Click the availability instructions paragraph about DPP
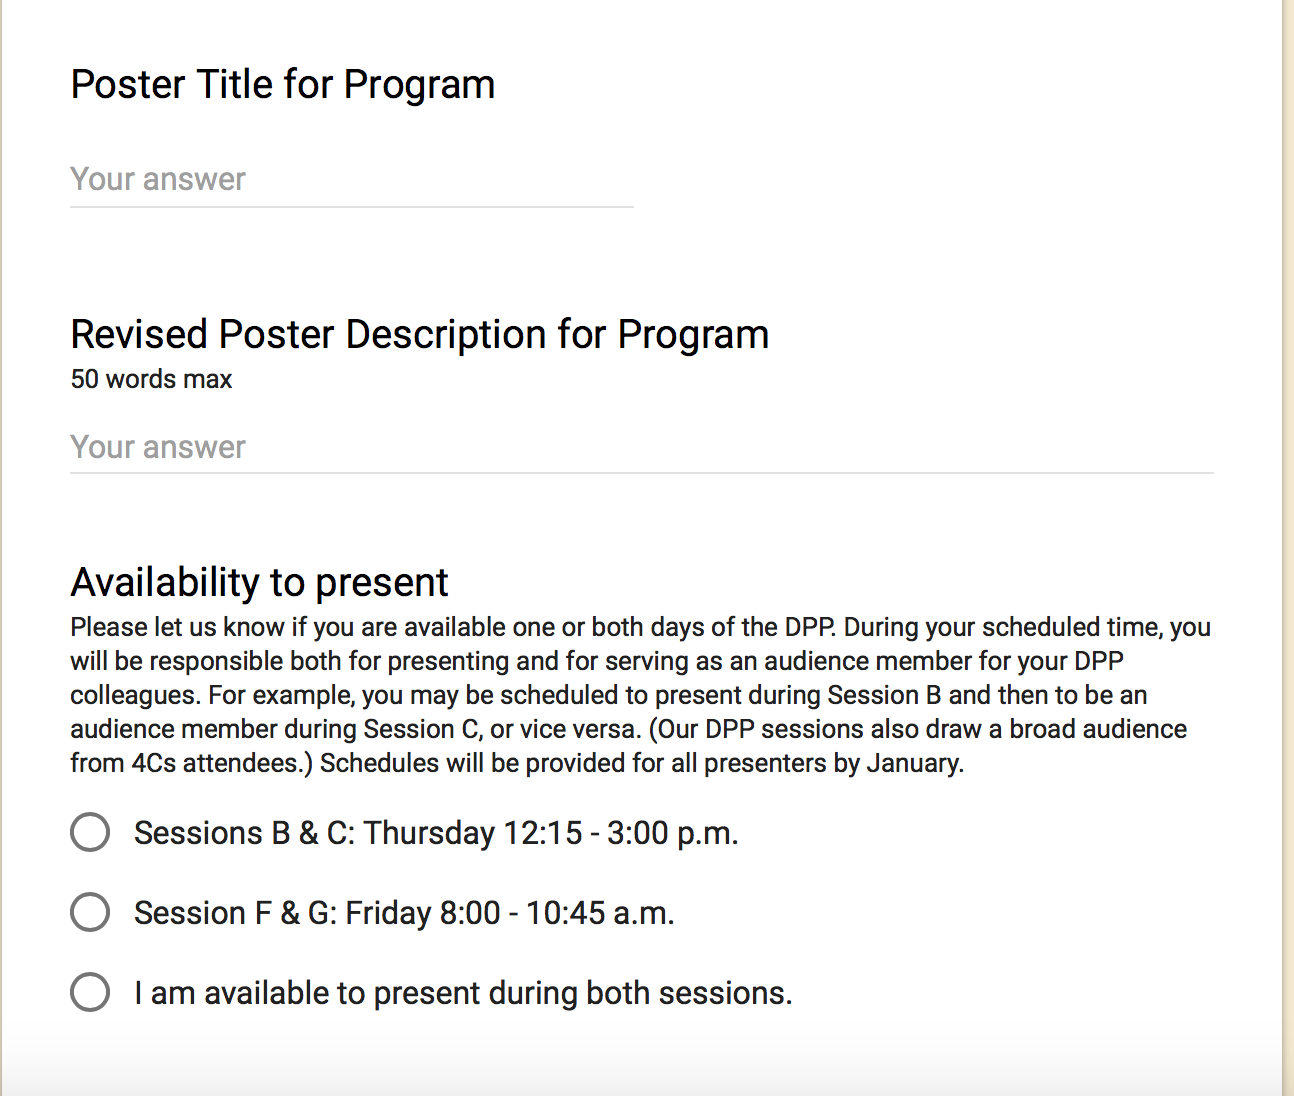Screen dimensions: 1294x1096 pyautogui.click(x=640, y=695)
